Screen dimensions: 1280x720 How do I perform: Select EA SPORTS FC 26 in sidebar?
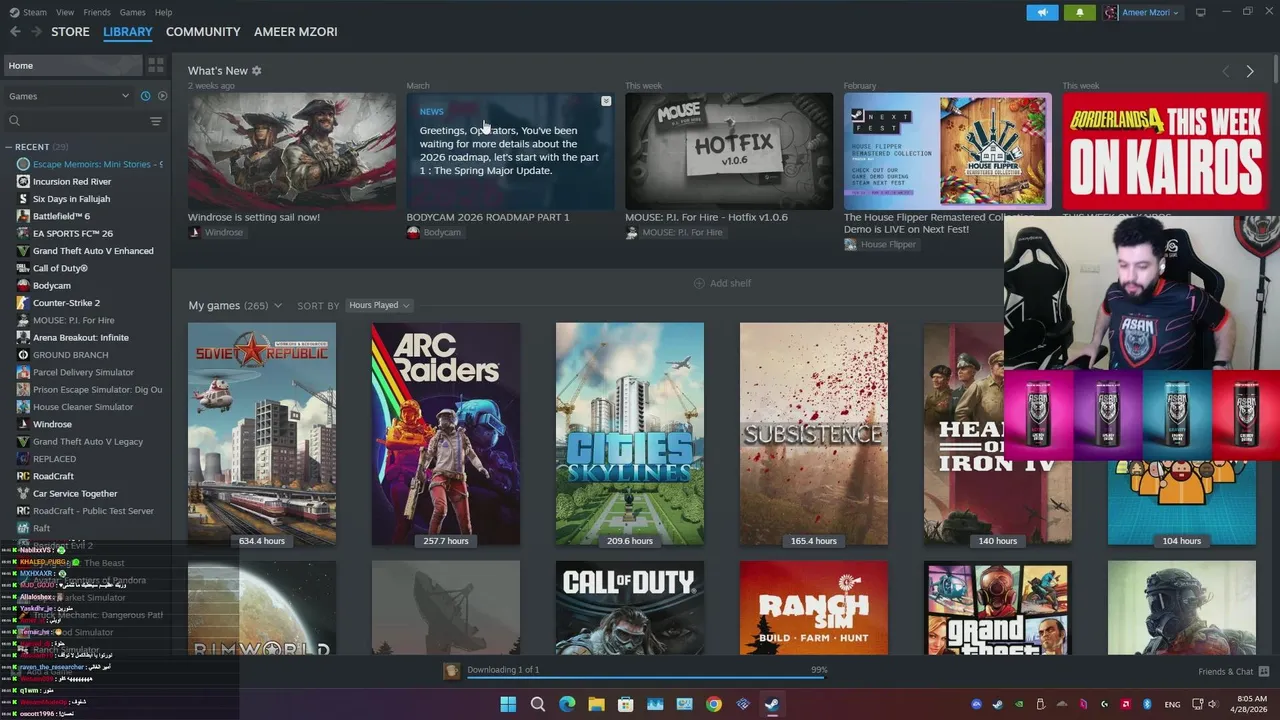click(72, 233)
